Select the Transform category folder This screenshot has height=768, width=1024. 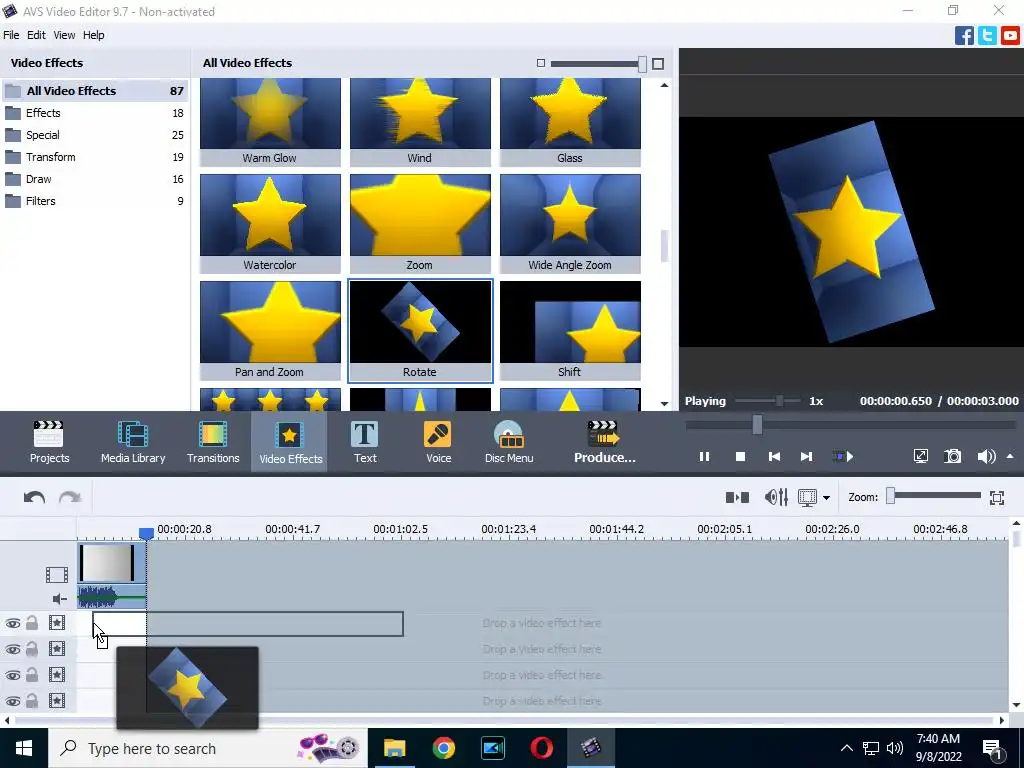(95, 157)
